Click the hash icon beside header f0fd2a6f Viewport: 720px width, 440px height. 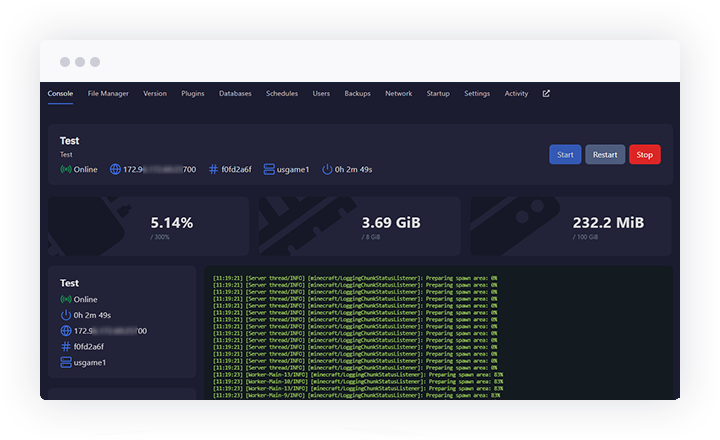pyautogui.click(x=213, y=169)
